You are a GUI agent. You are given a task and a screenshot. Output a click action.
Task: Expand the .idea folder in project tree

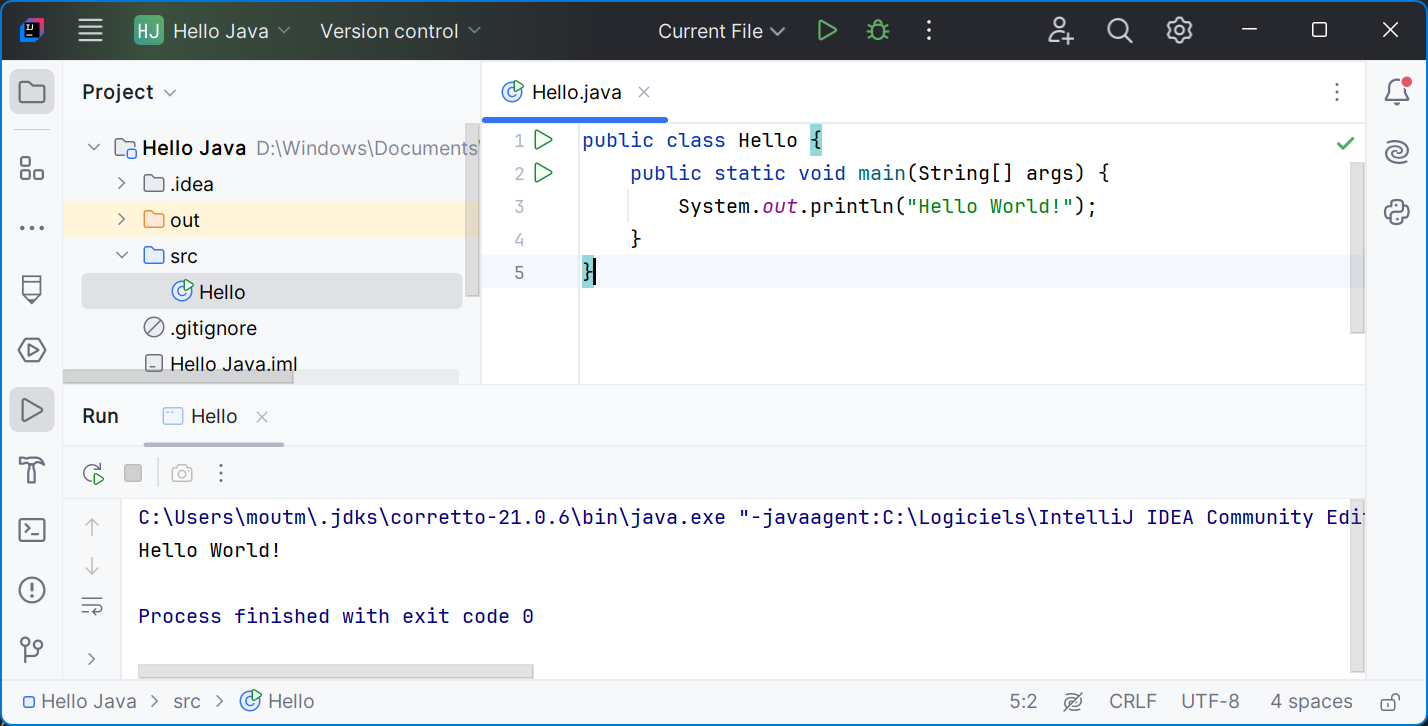tap(122, 184)
